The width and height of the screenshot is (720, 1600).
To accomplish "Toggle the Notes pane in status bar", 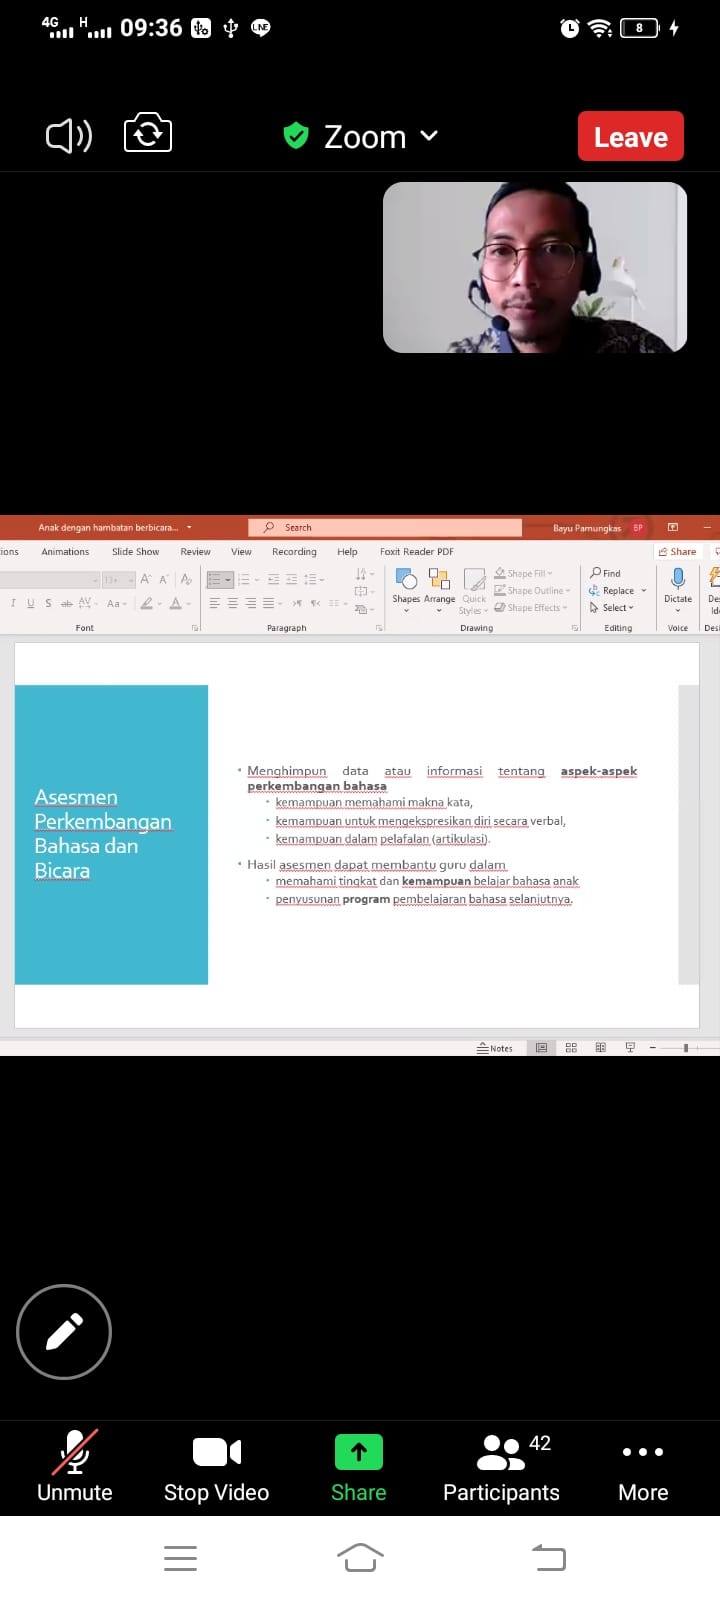I will (495, 1048).
